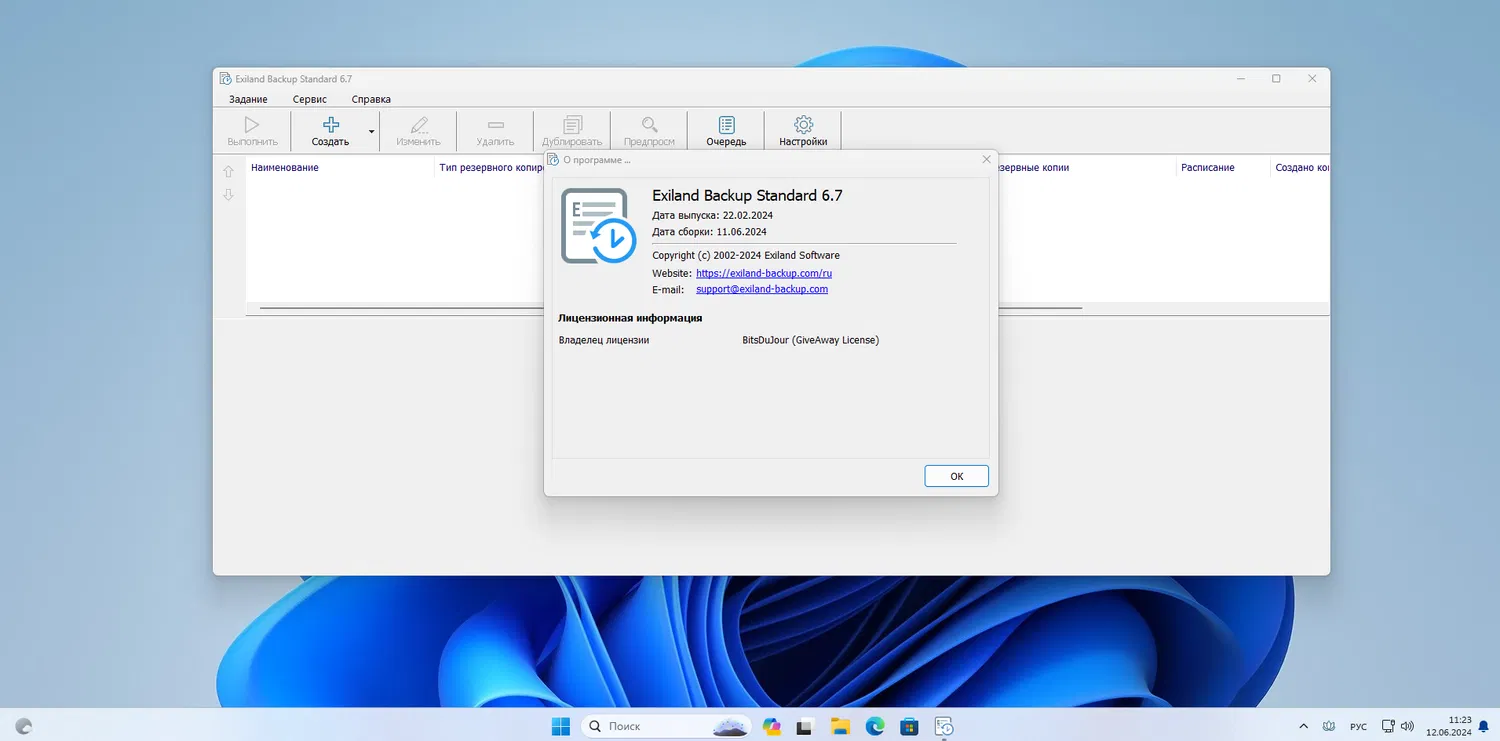This screenshot has height=741, width=1500.
Task: Click OK in the About dialog
Action: [957, 476]
